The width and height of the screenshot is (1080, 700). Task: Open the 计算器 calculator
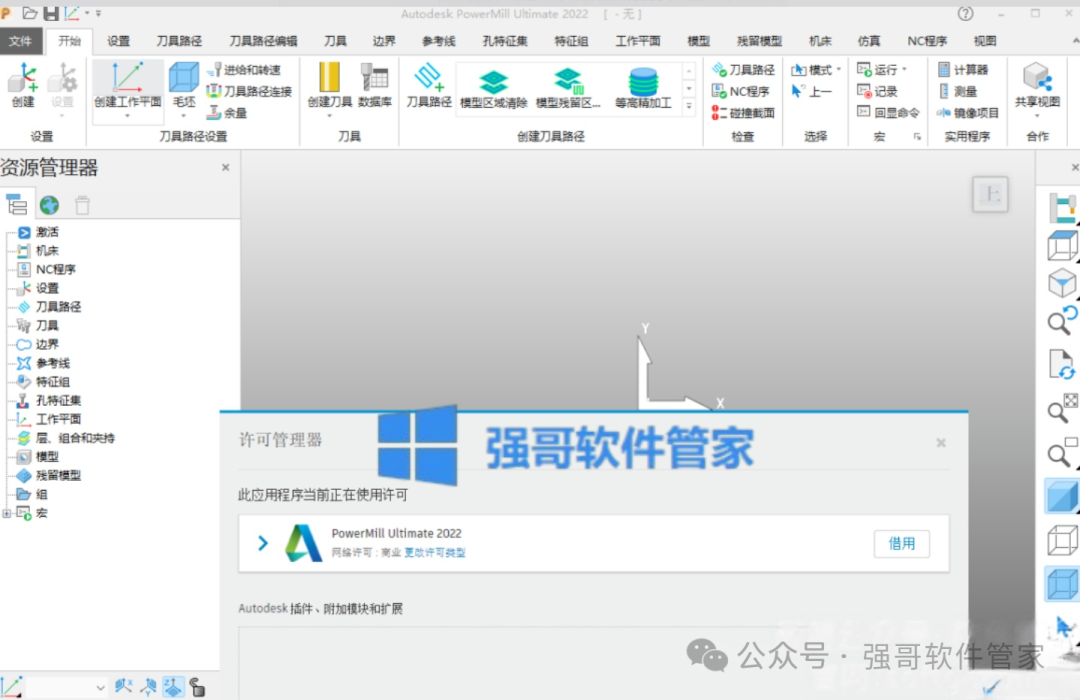point(963,70)
